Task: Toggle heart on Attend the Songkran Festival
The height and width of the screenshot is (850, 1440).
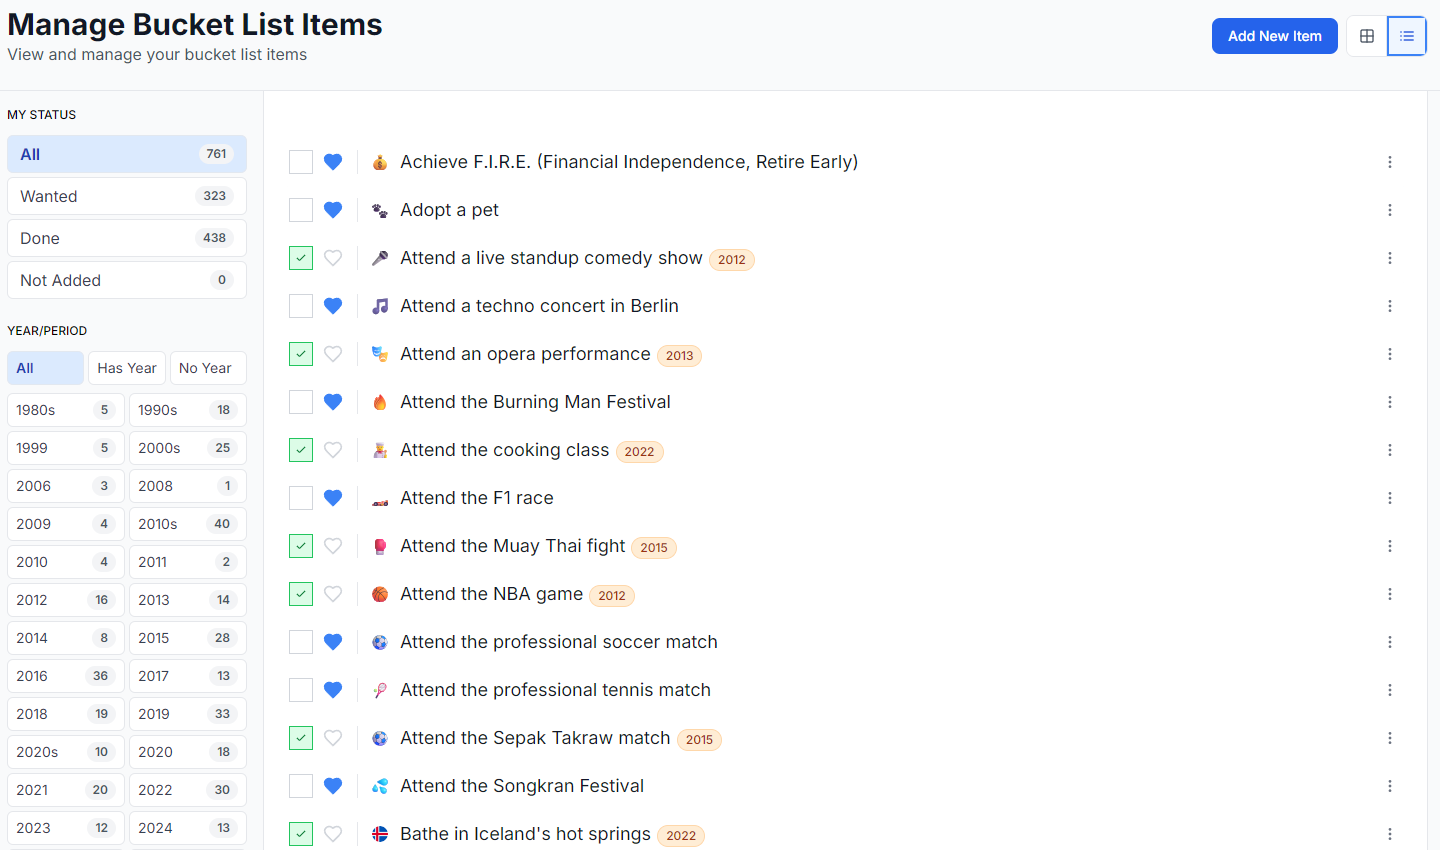Action: tap(333, 786)
